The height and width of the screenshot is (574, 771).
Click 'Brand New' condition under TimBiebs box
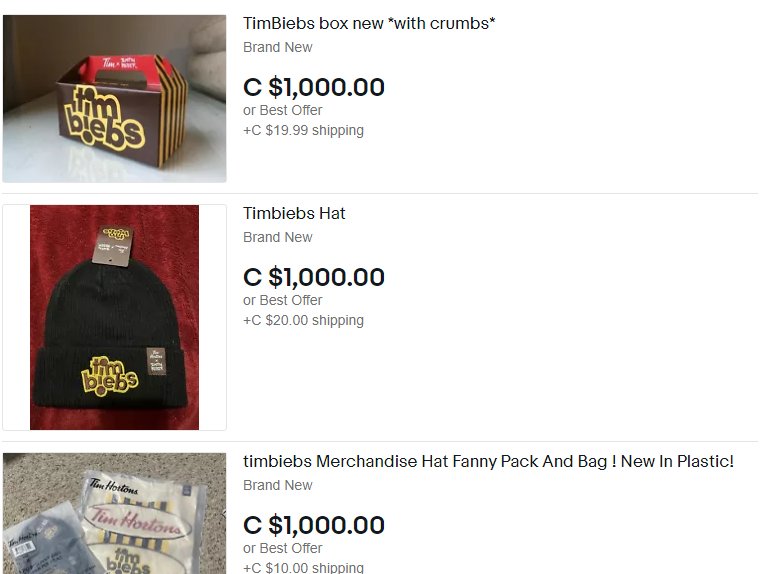(278, 47)
